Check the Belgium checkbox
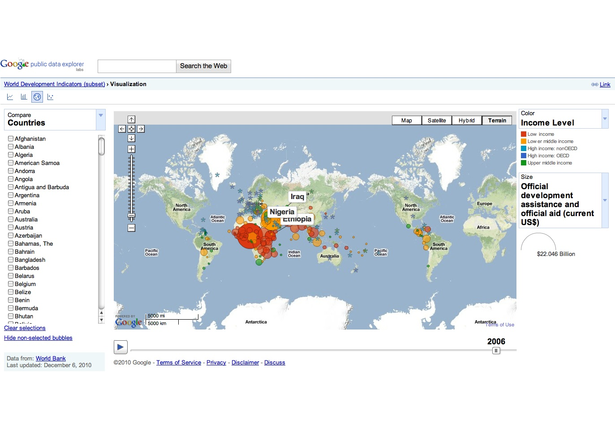The width and height of the screenshot is (615, 424). tap(11, 284)
